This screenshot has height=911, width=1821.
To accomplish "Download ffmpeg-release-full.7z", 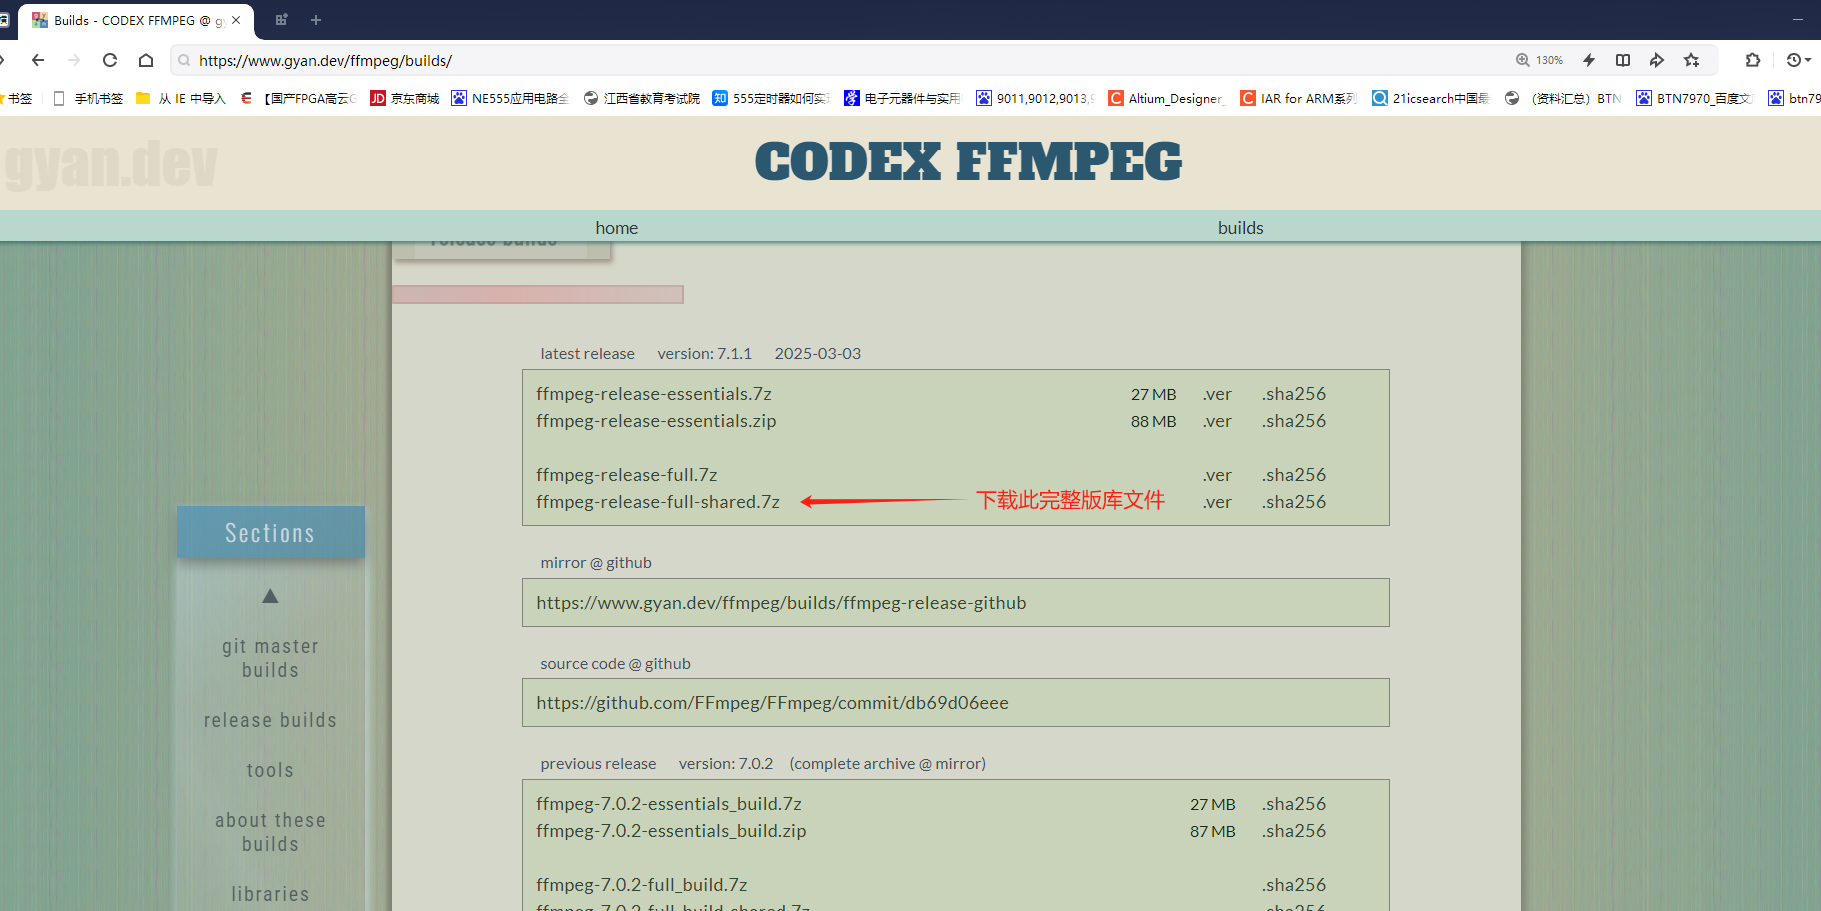I will [x=626, y=475].
